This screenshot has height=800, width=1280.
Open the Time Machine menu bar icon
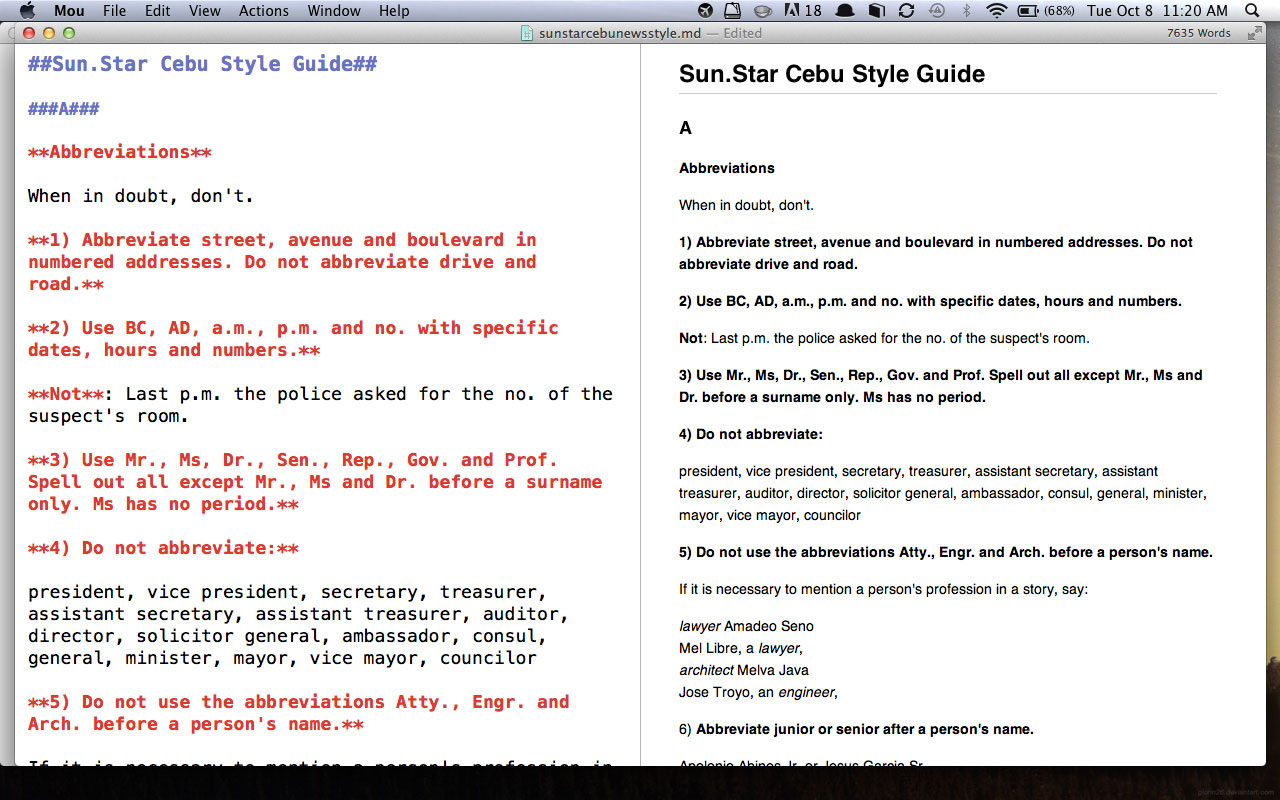coord(937,11)
